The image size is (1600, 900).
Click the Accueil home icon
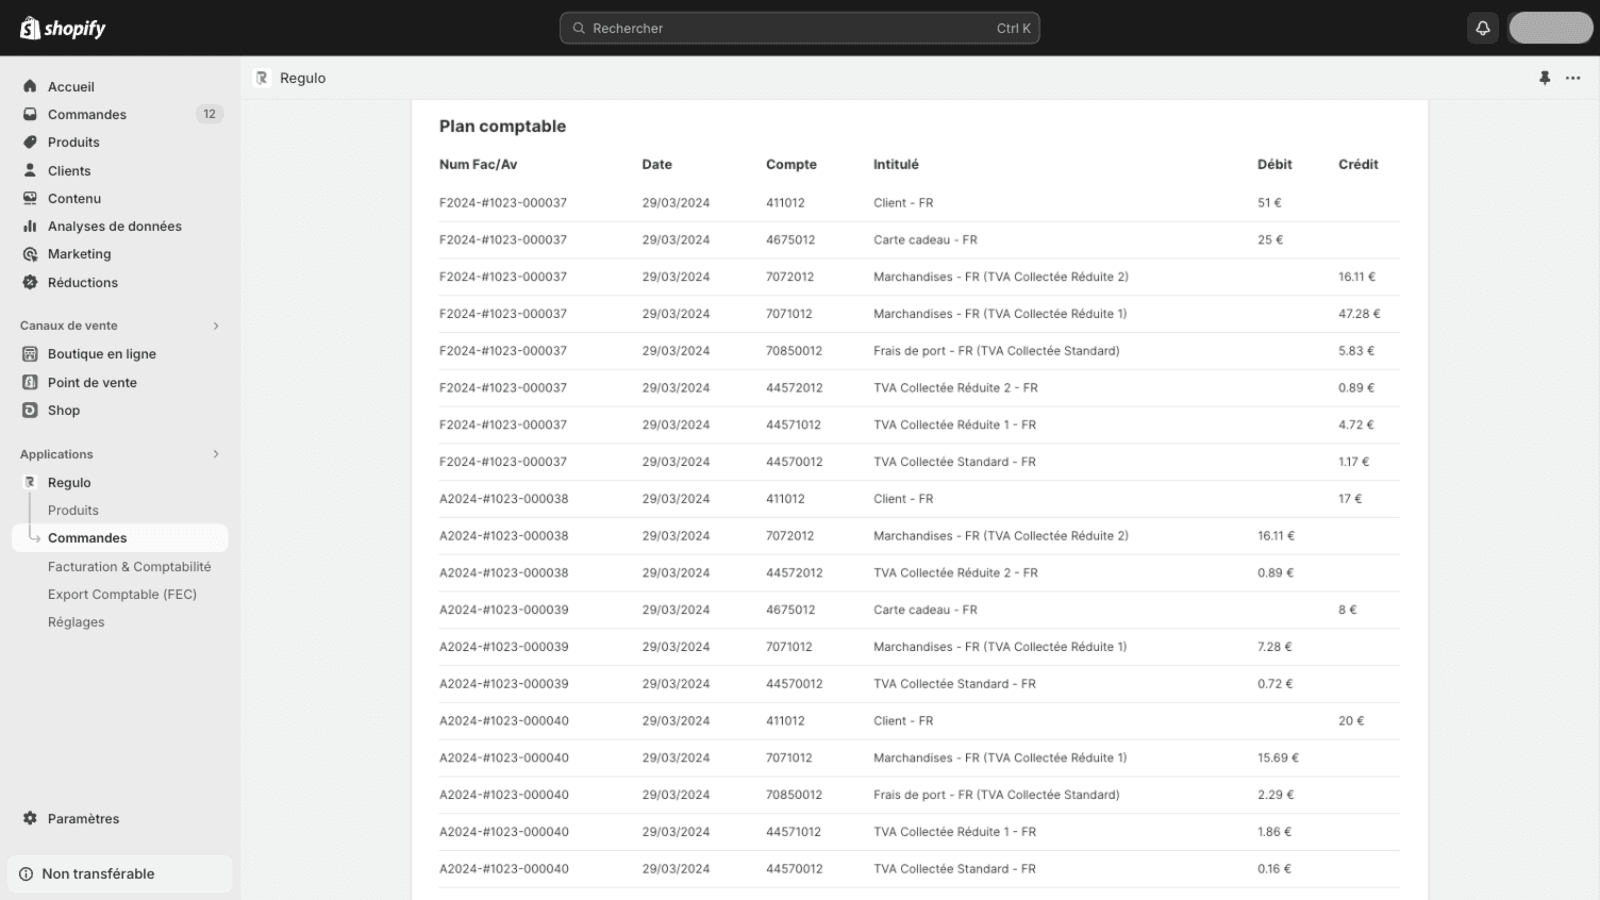coord(30,86)
